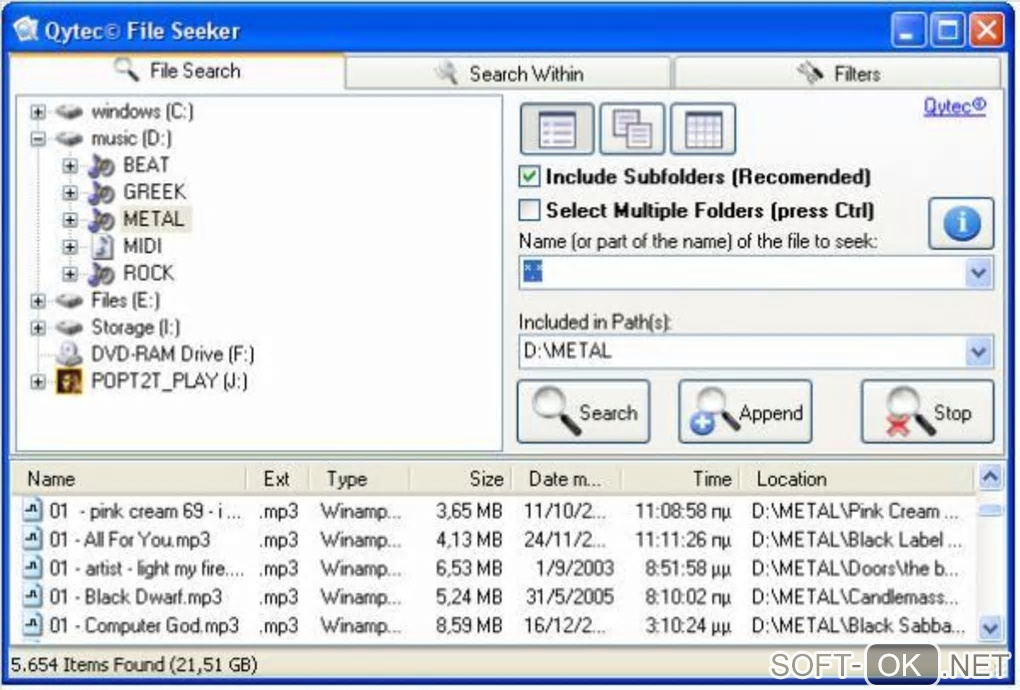Click the file icon of Black Dwarf.mp3

click(33, 596)
